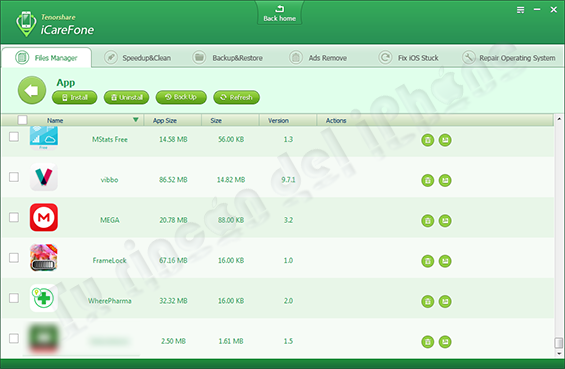Toggle sort arrow in Name column
The image size is (565, 369).
click(x=135, y=120)
